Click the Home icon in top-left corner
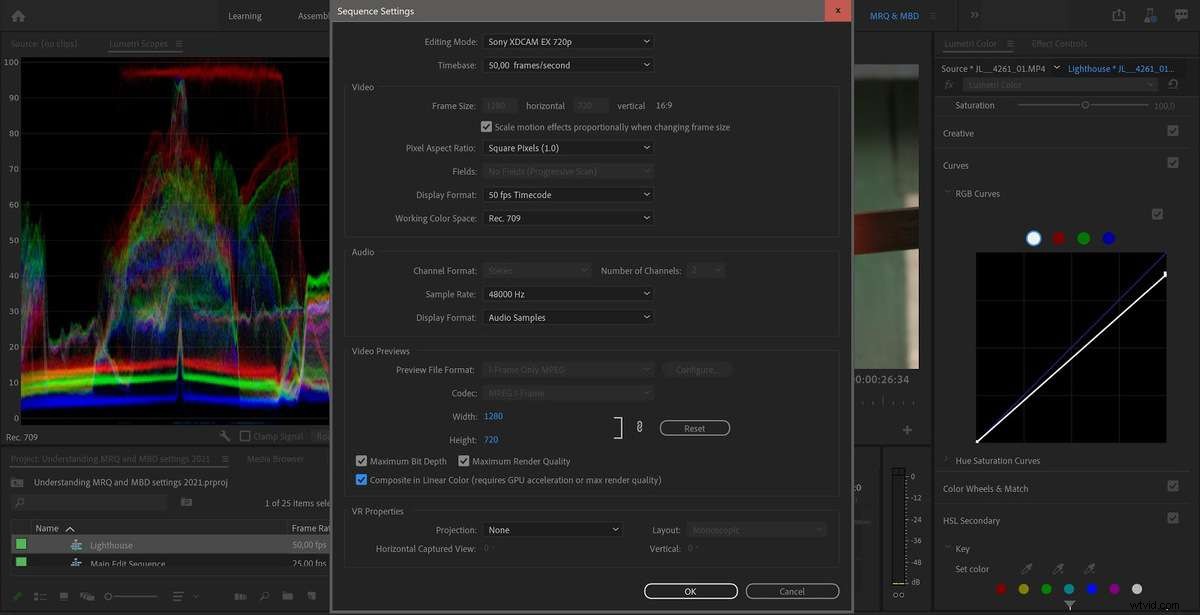 pos(16,15)
